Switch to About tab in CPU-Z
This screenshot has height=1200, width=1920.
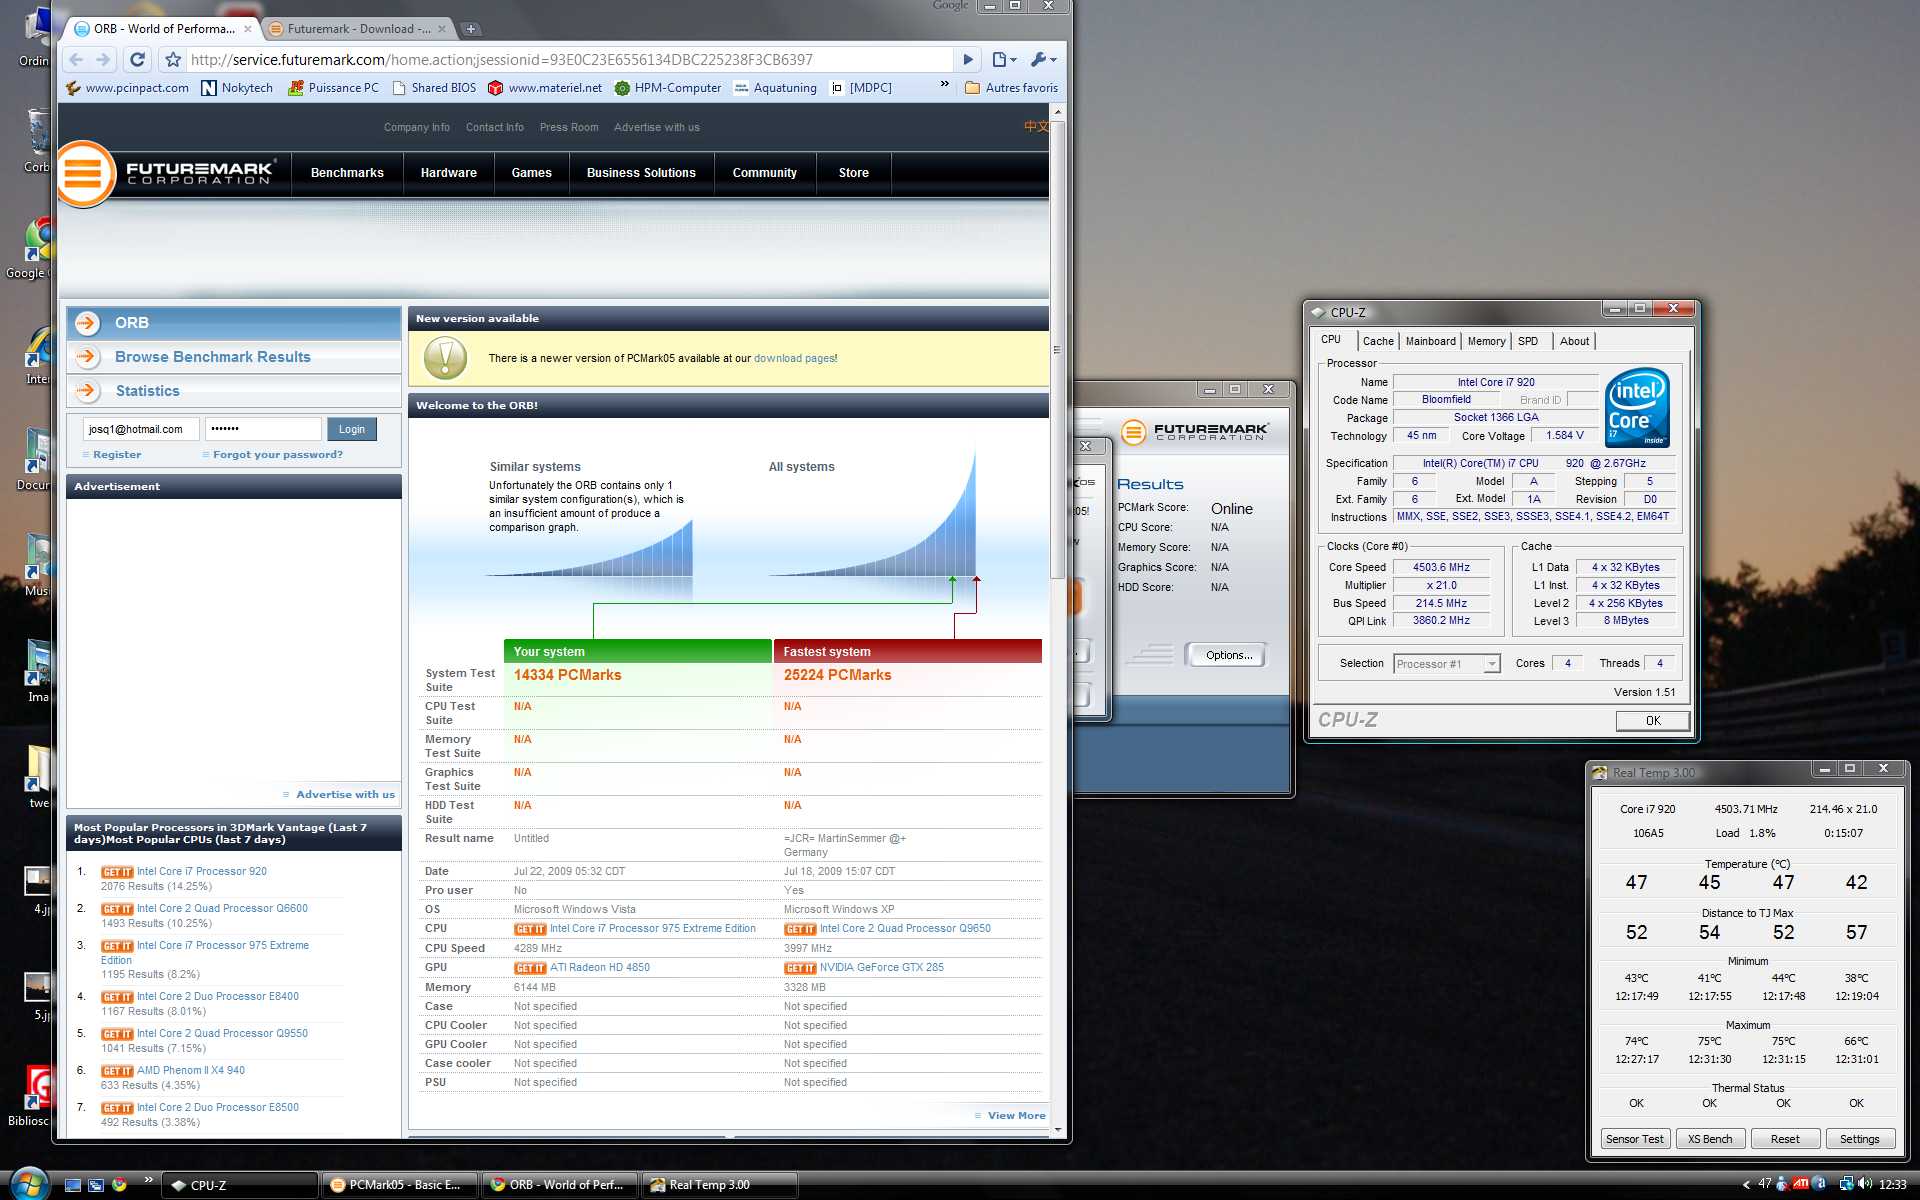1574,342
